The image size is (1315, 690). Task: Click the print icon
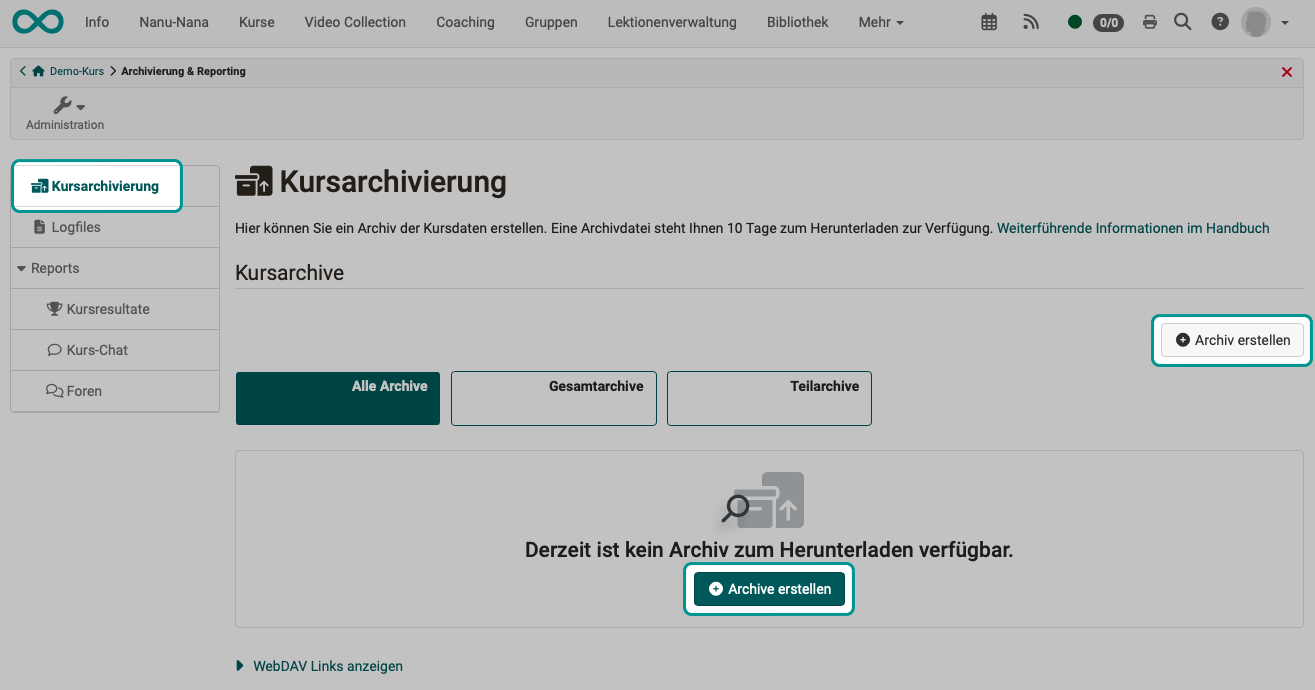point(1150,22)
